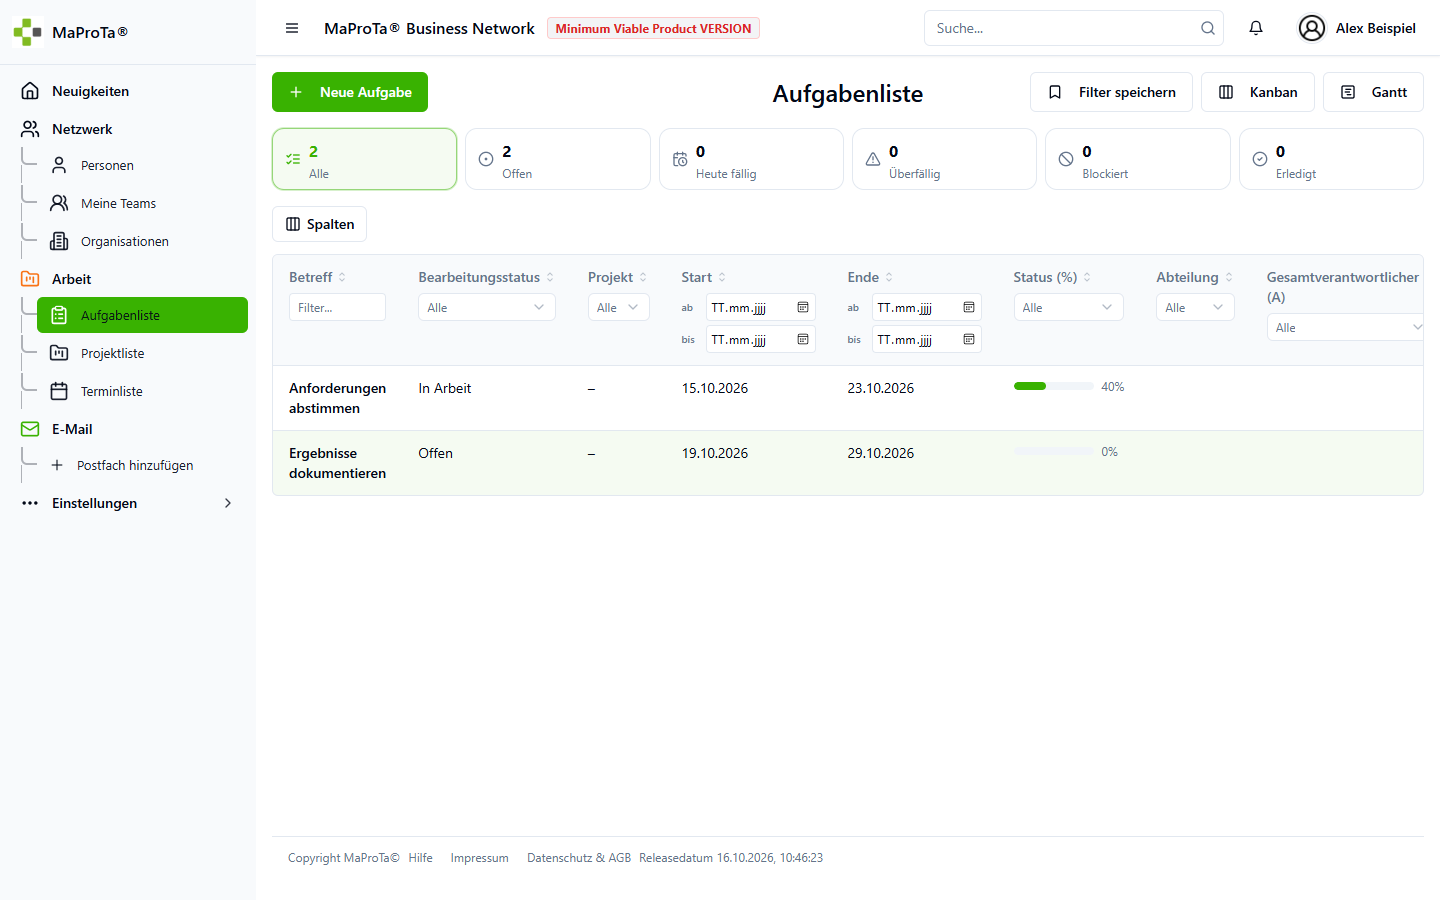Open the Projekt filter dropdown
Viewport: 1440px width, 900px height.
(x=618, y=307)
